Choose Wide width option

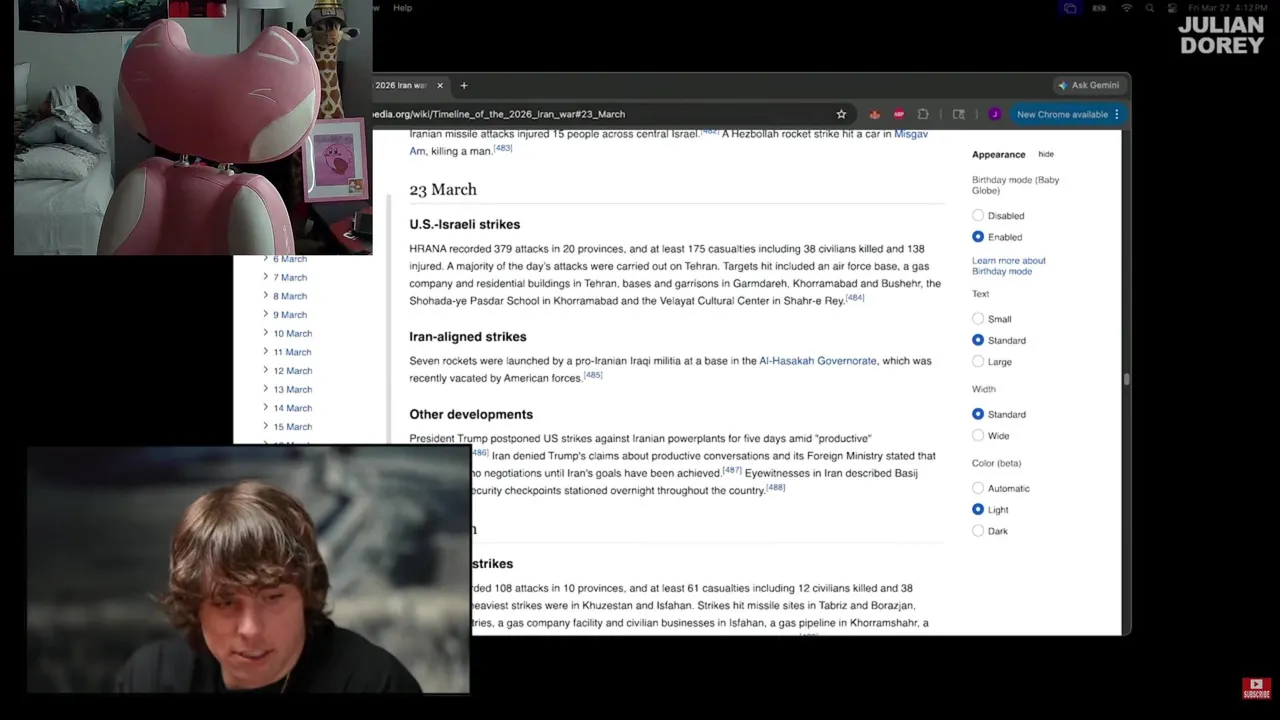[x=978, y=436]
